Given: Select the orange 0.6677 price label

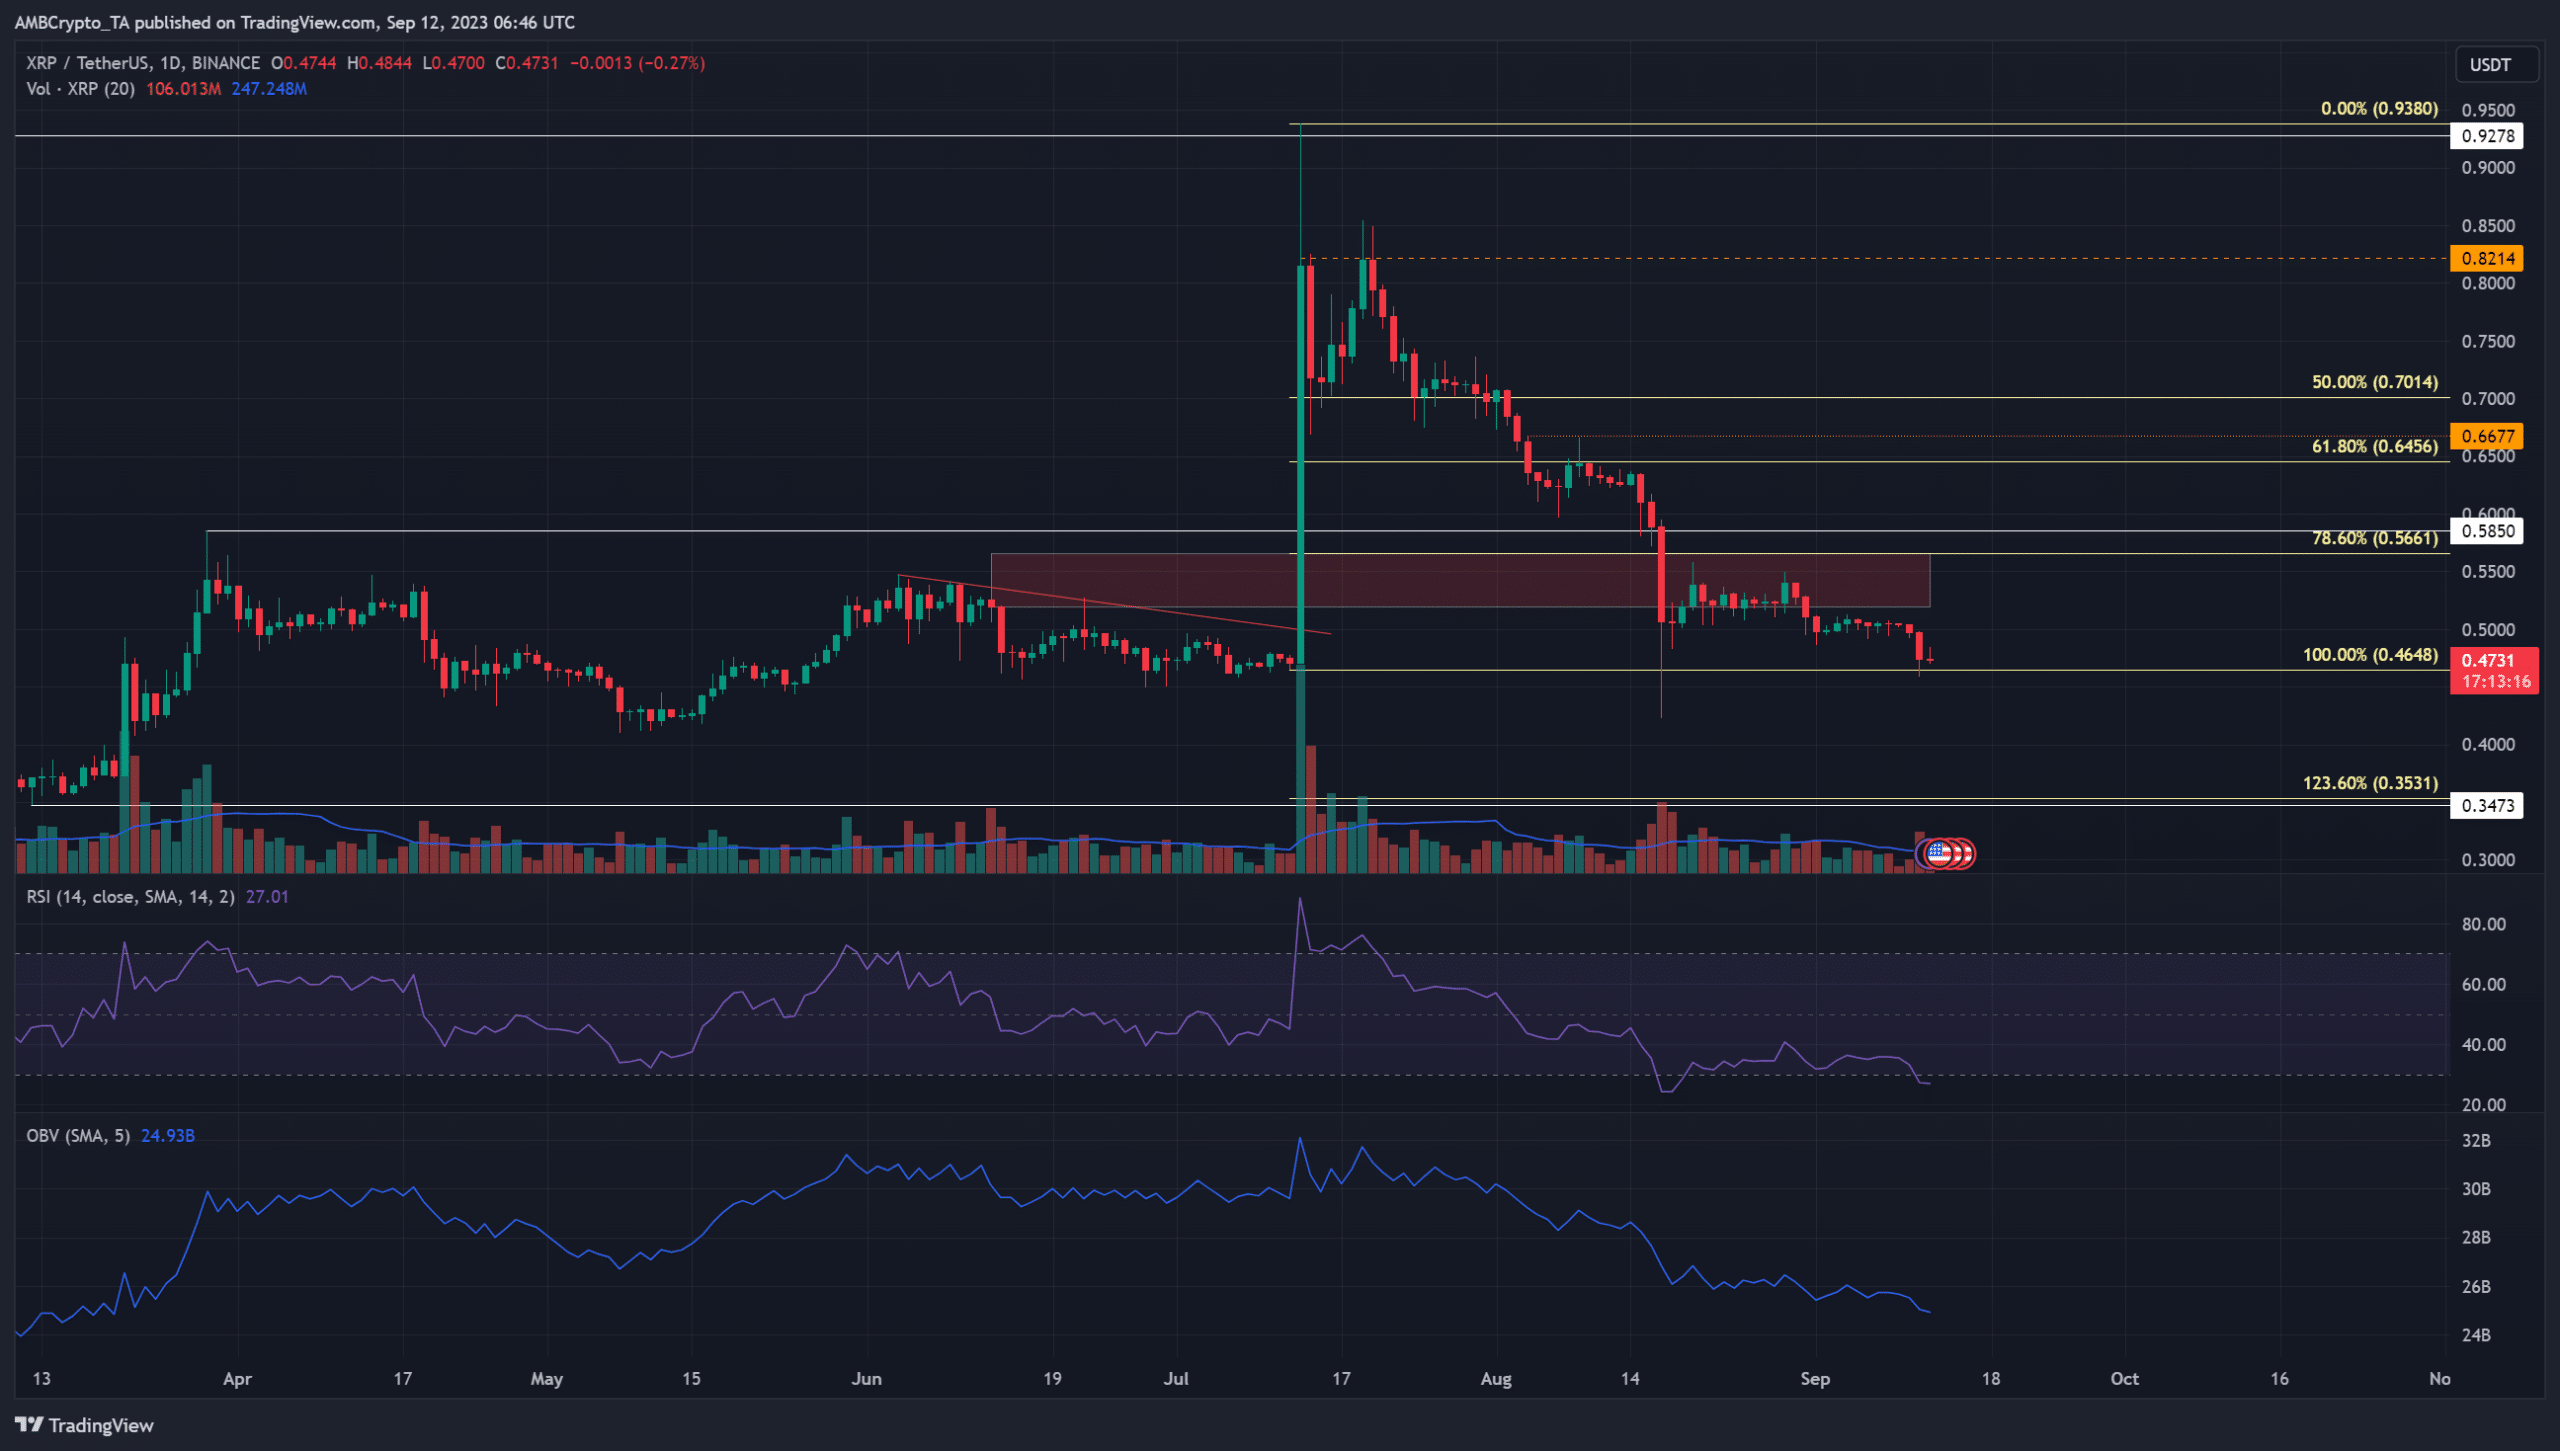Looking at the screenshot, I should point(2487,436).
